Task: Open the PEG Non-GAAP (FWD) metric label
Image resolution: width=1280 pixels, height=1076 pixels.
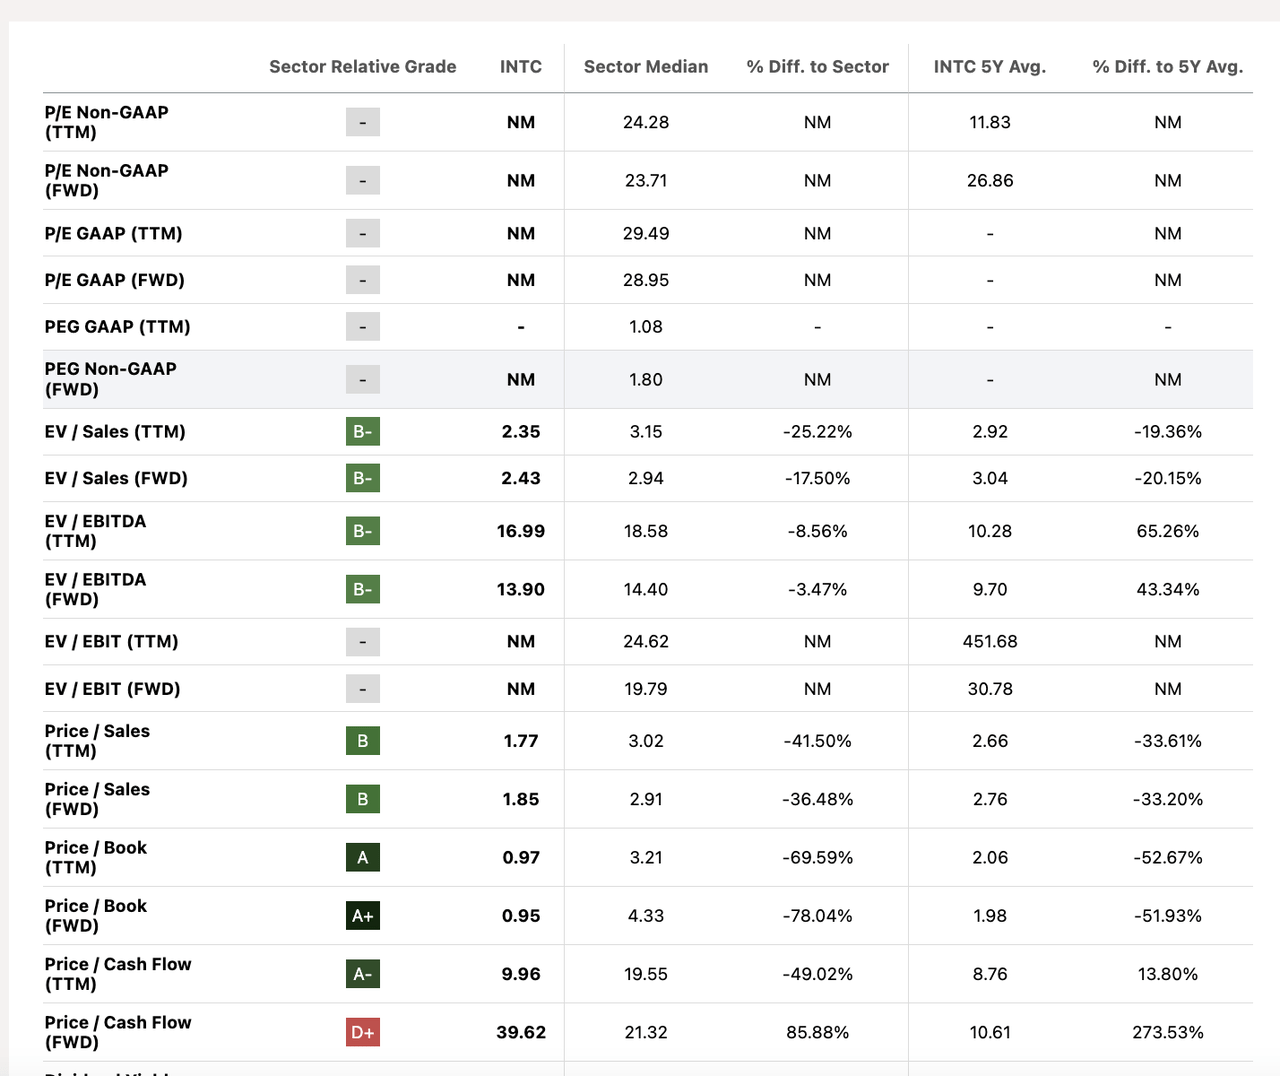Action: [111, 379]
